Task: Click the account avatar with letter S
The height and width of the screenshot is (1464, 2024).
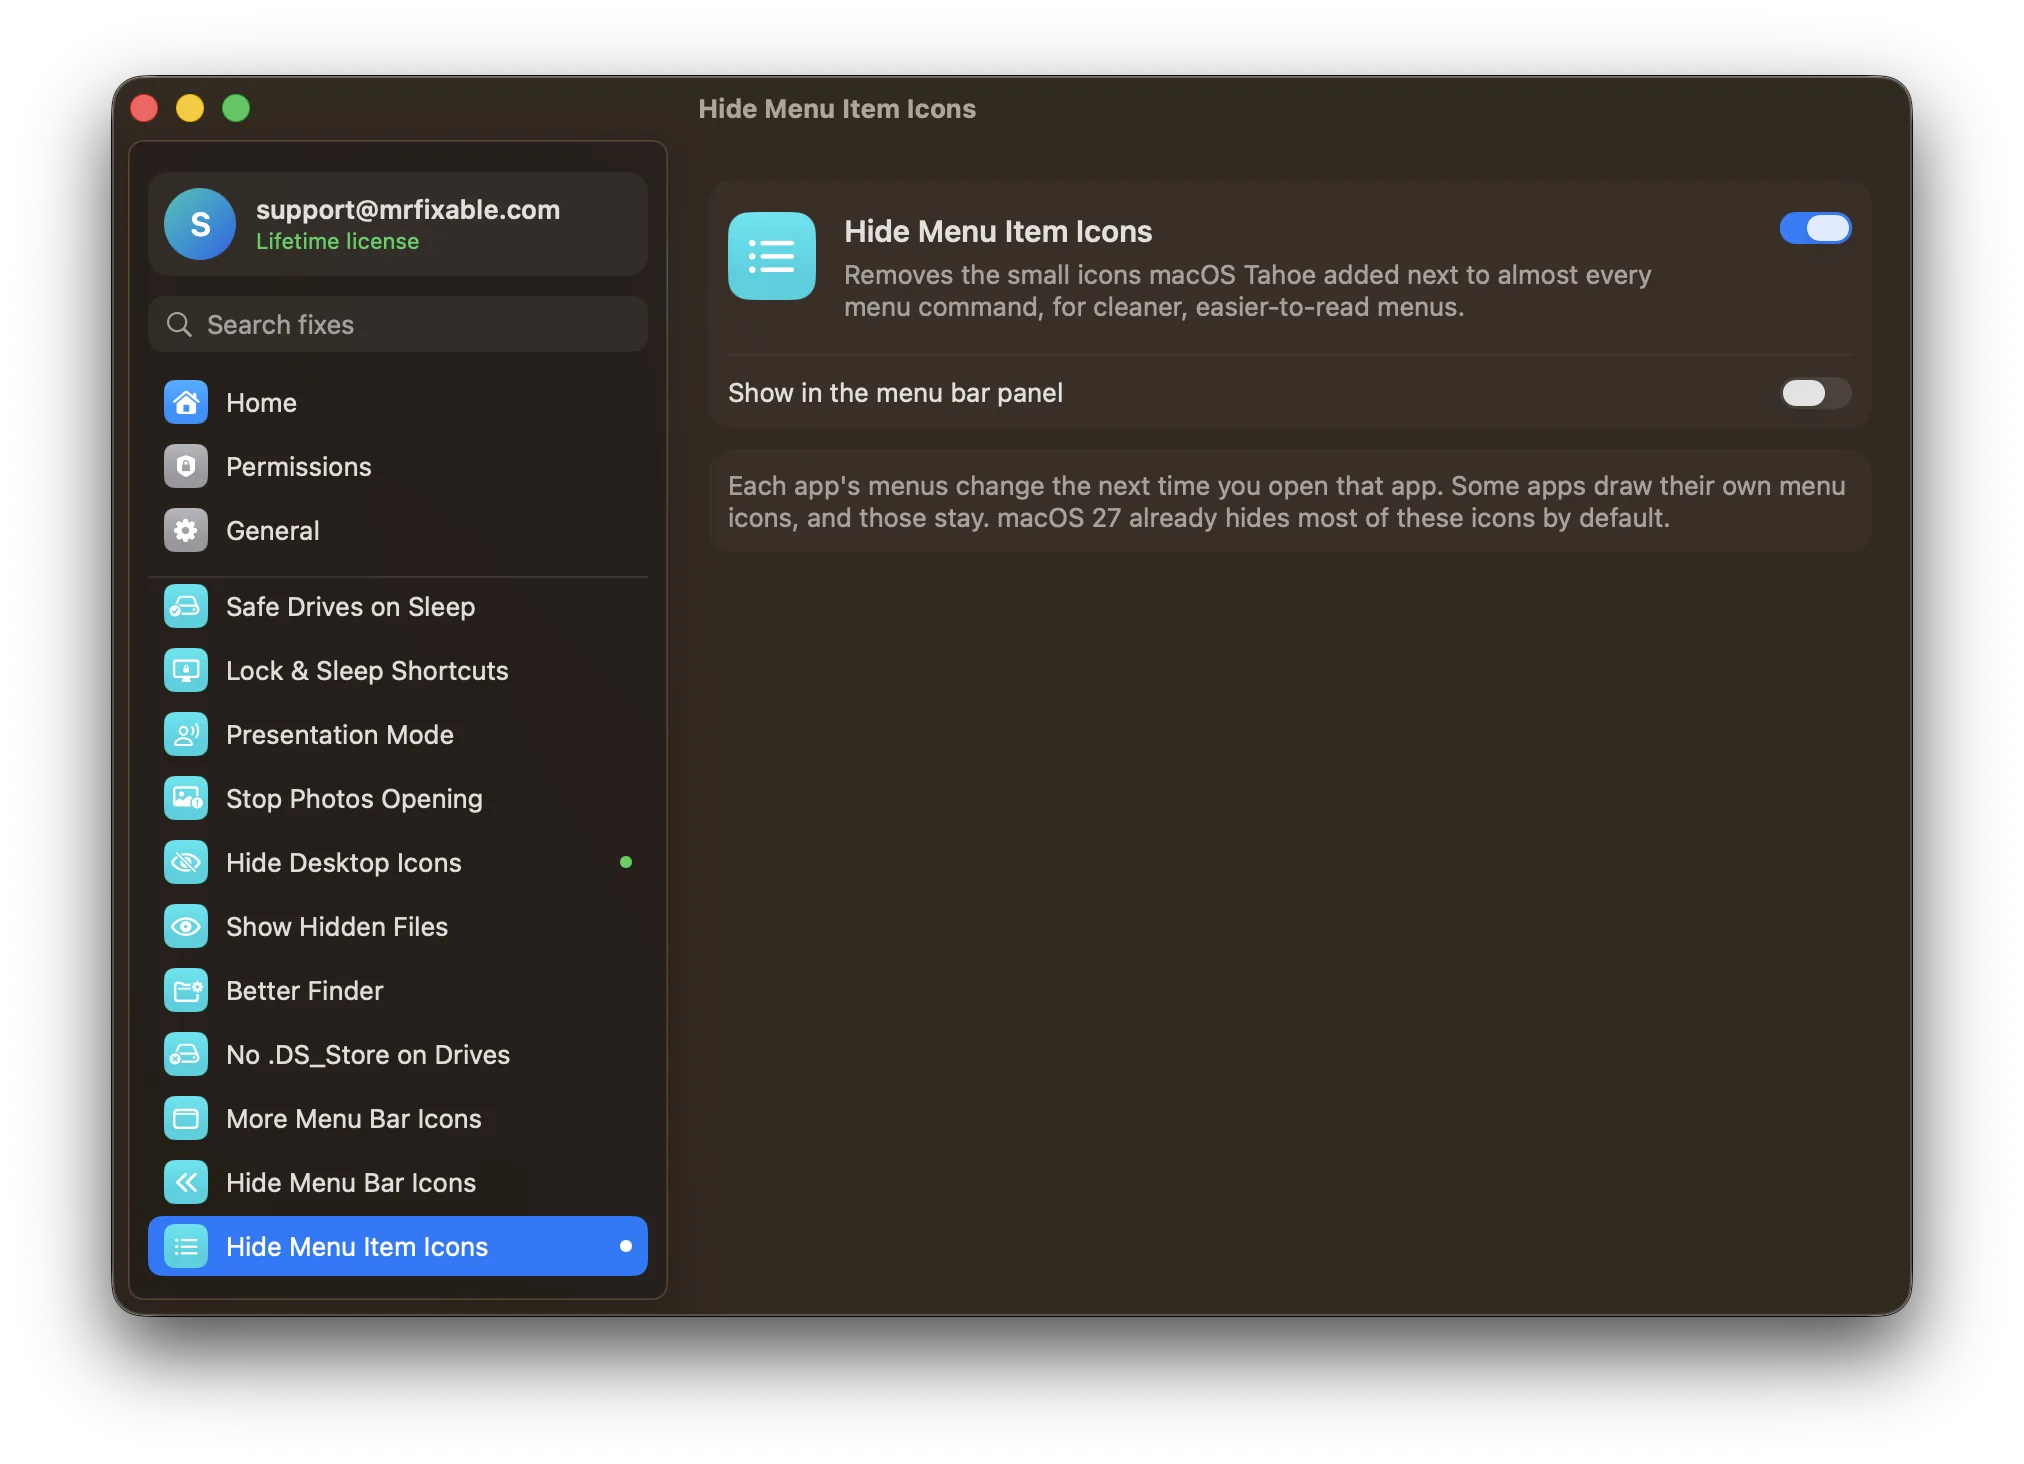Action: click(200, 224)
